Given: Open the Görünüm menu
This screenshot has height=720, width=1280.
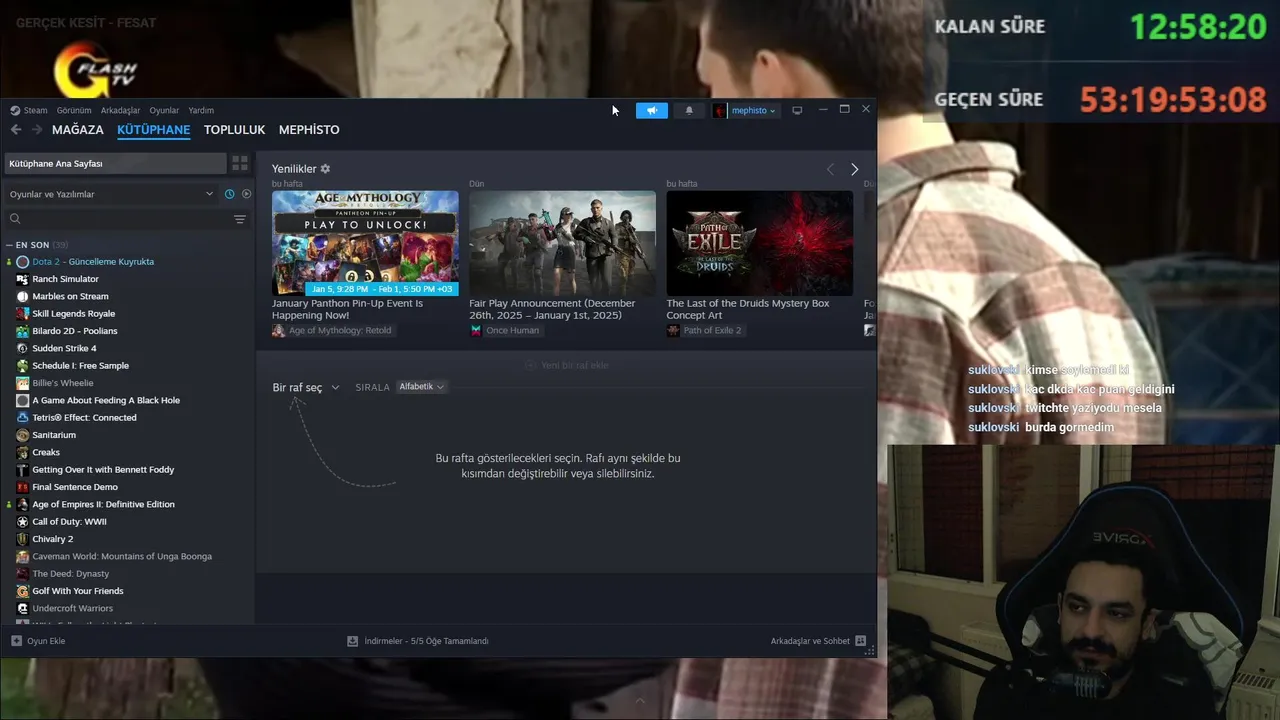Looking at the screenshot, I should (x=74, y=110).
